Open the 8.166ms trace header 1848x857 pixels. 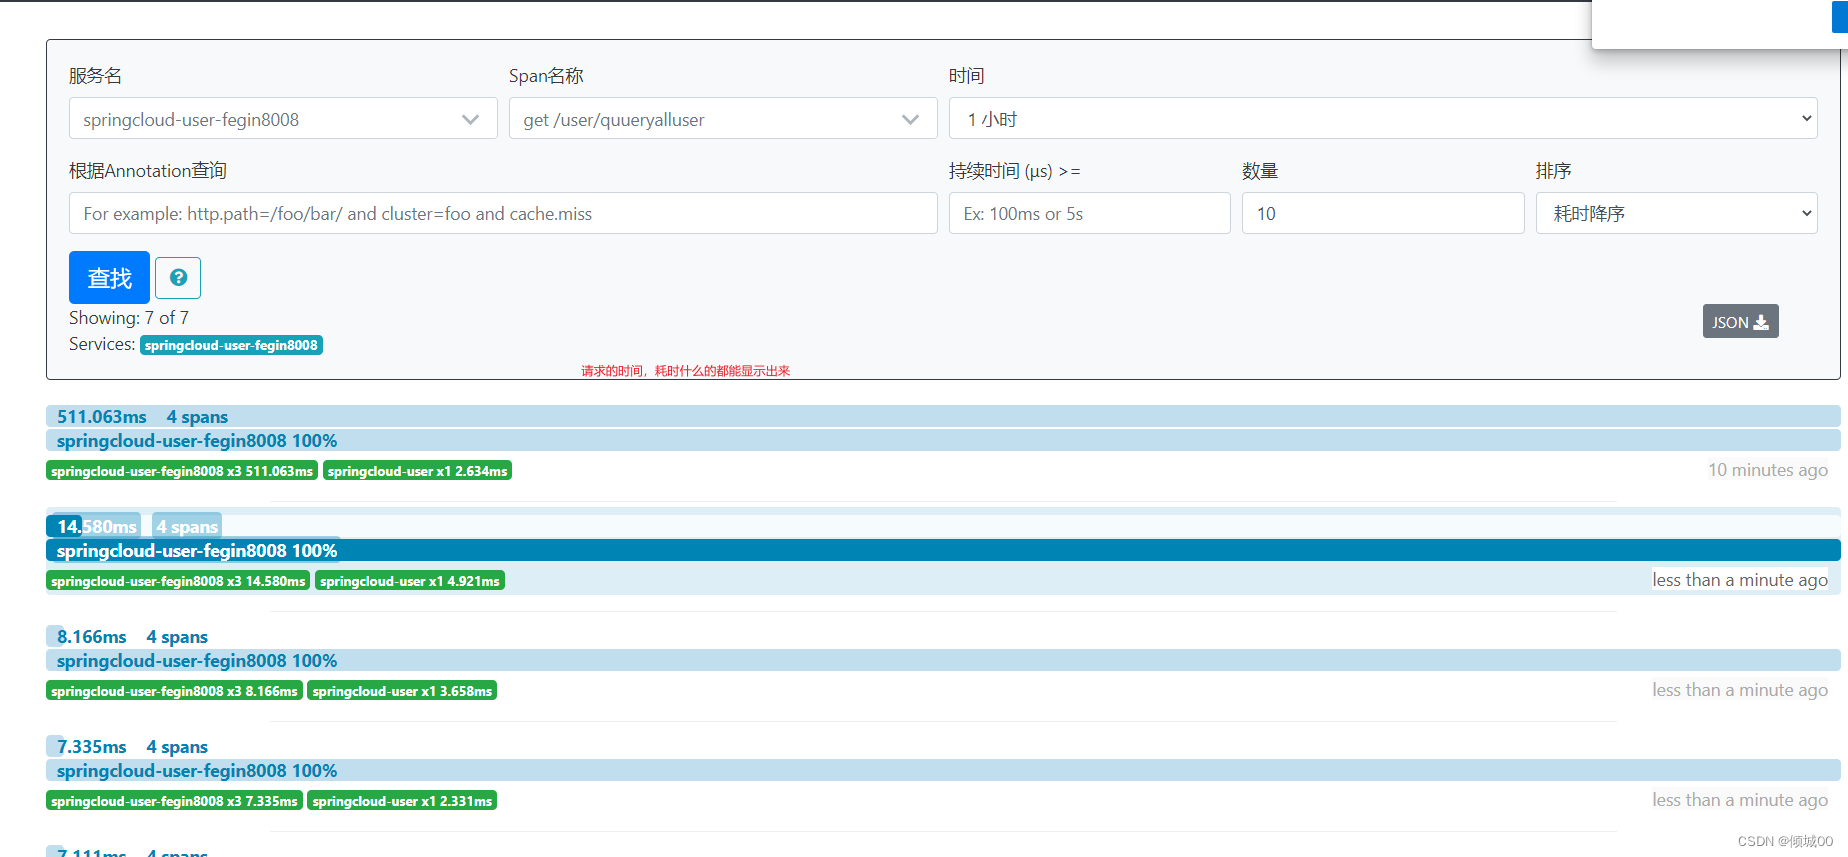[943, 636]
